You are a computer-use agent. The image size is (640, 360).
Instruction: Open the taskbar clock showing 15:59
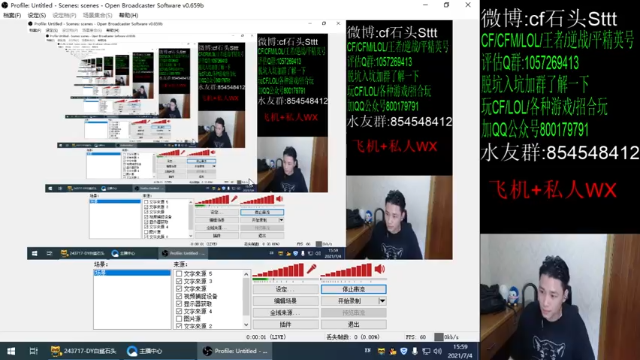click(x=460, y=351)
